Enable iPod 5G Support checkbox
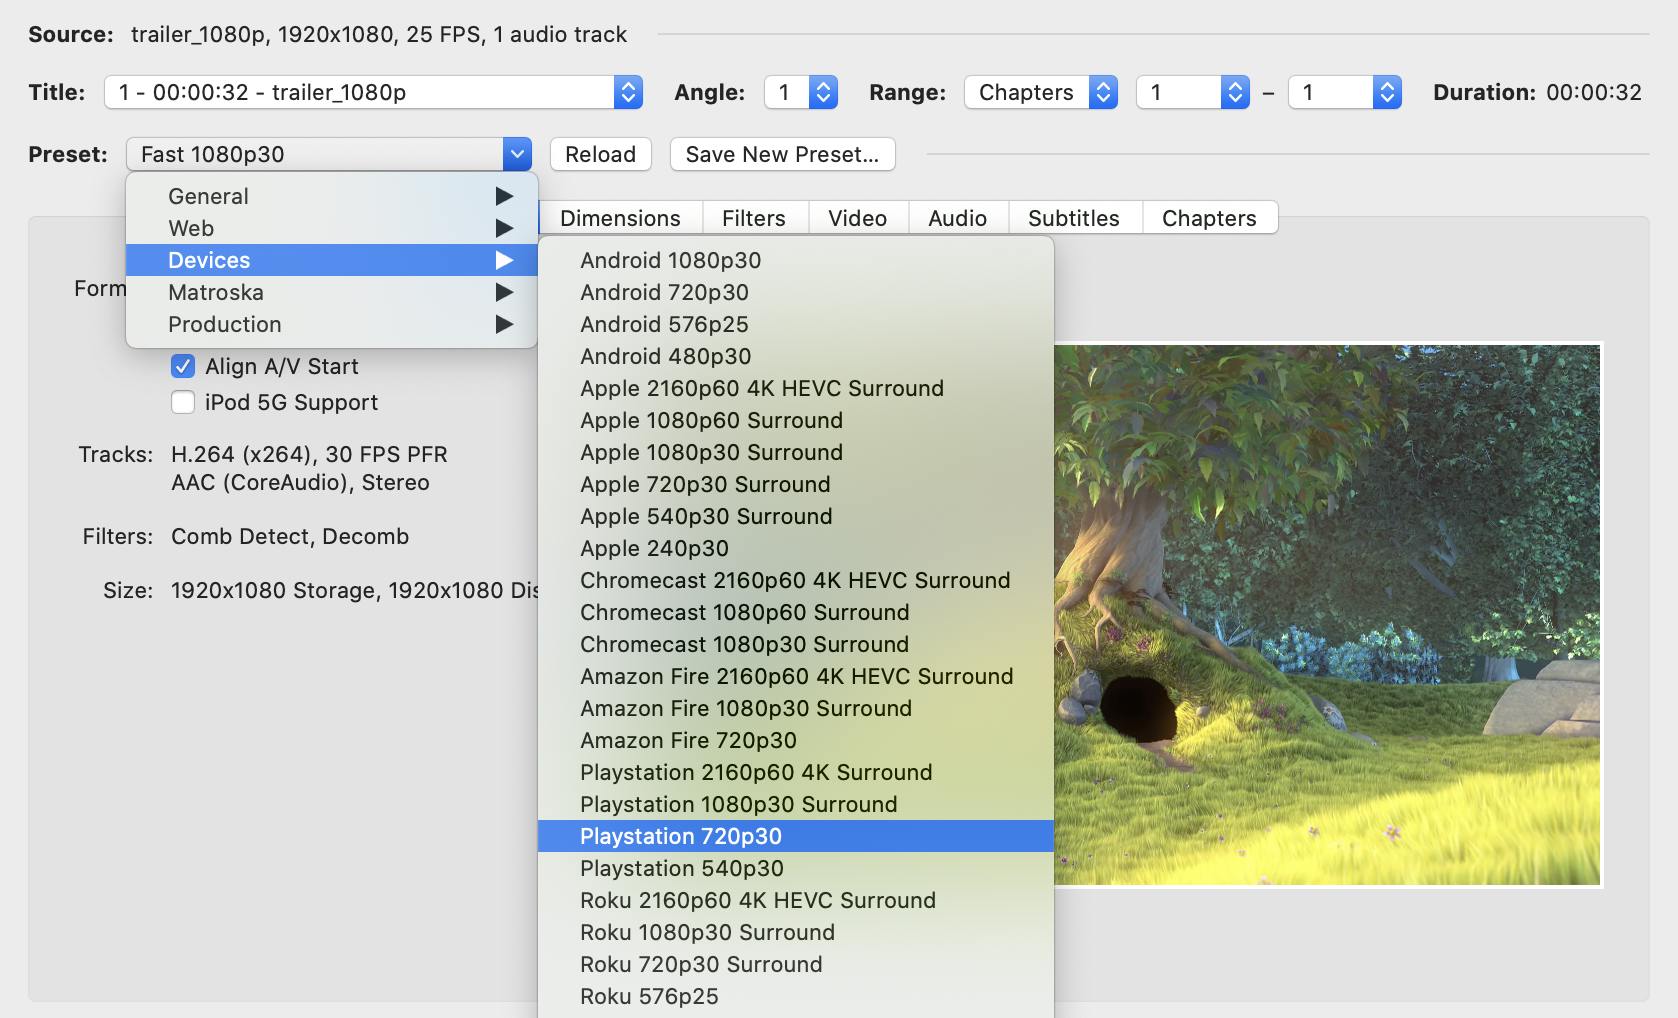 tap(183, 402)
